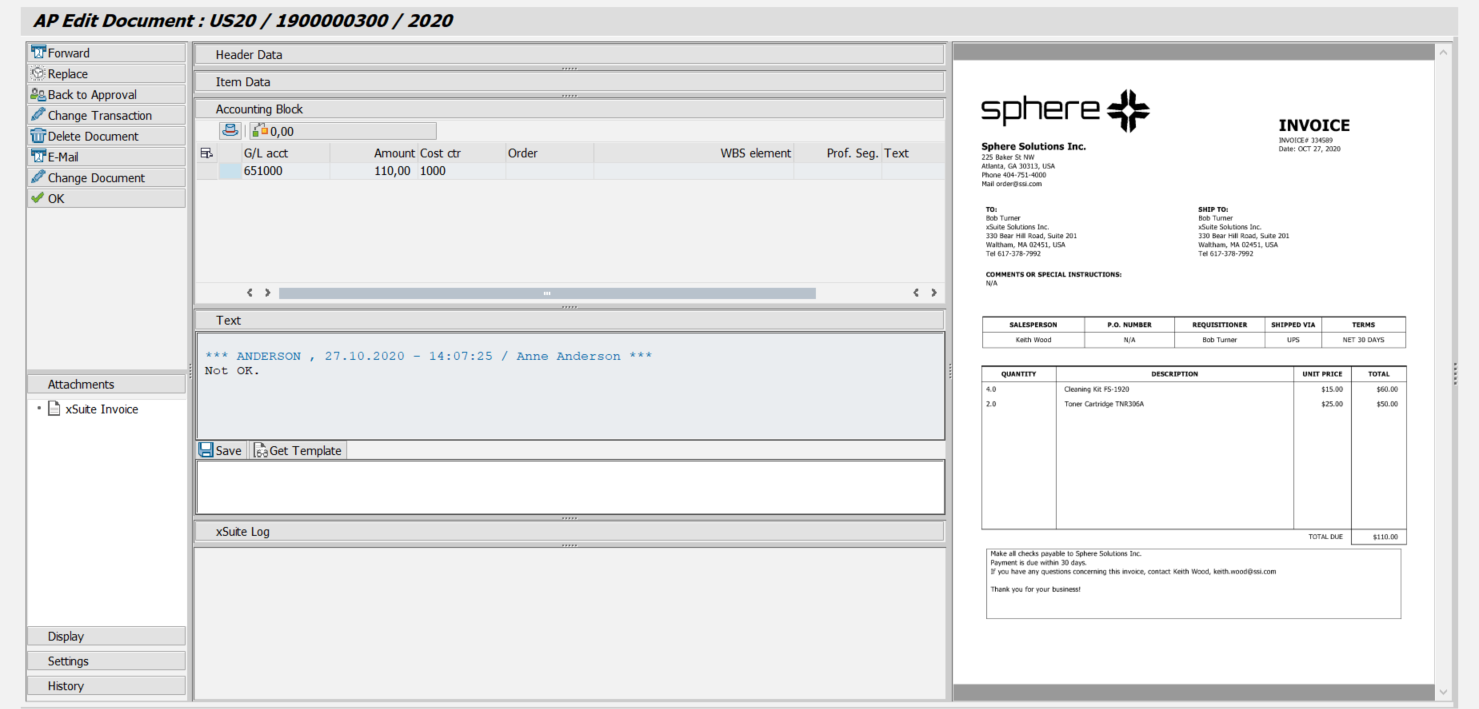
Task: Click the Forward button icon
Action: pos(39,53)
